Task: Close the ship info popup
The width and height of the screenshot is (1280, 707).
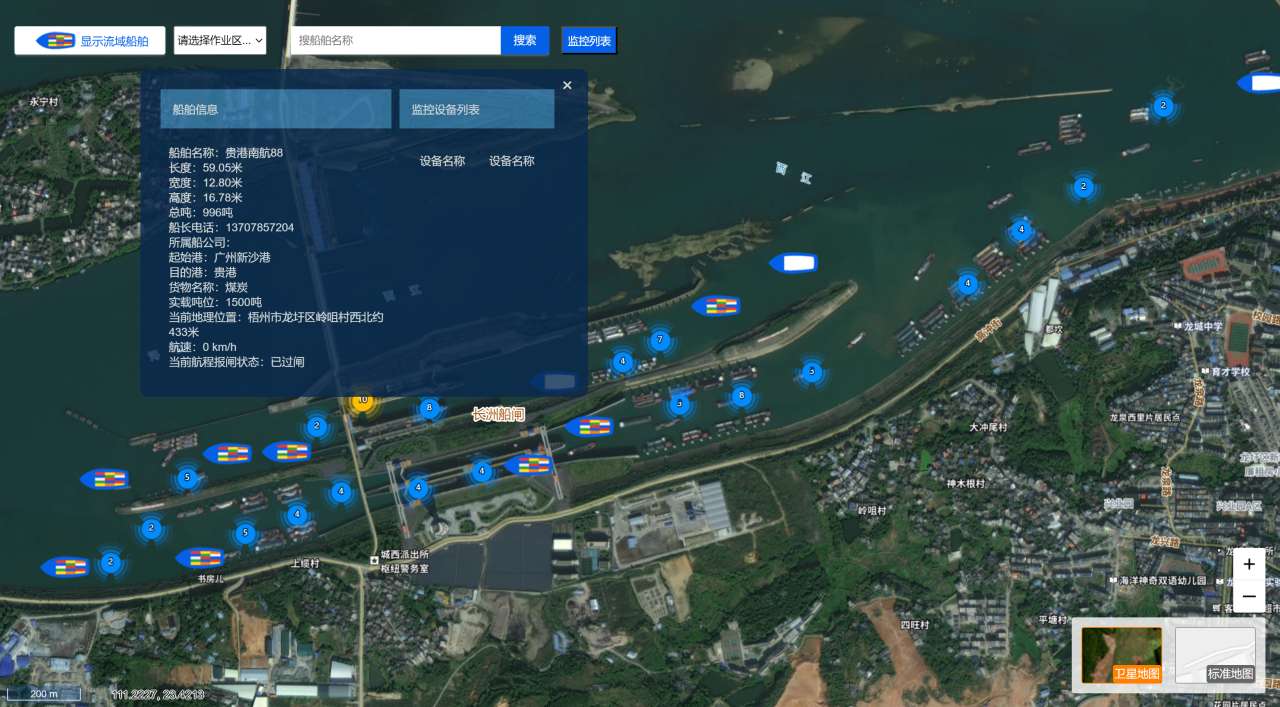Action: pos(567,86)
